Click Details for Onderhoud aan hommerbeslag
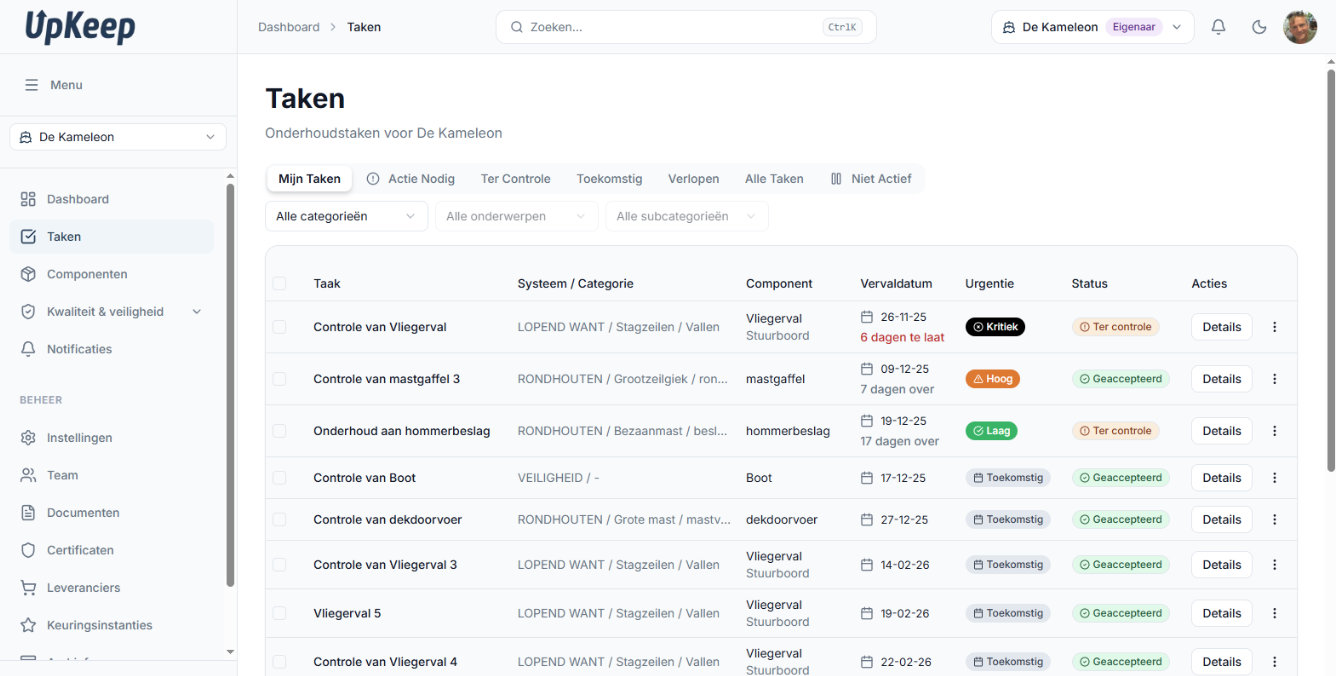The image size is (1336, 676). coord(1221,430)
